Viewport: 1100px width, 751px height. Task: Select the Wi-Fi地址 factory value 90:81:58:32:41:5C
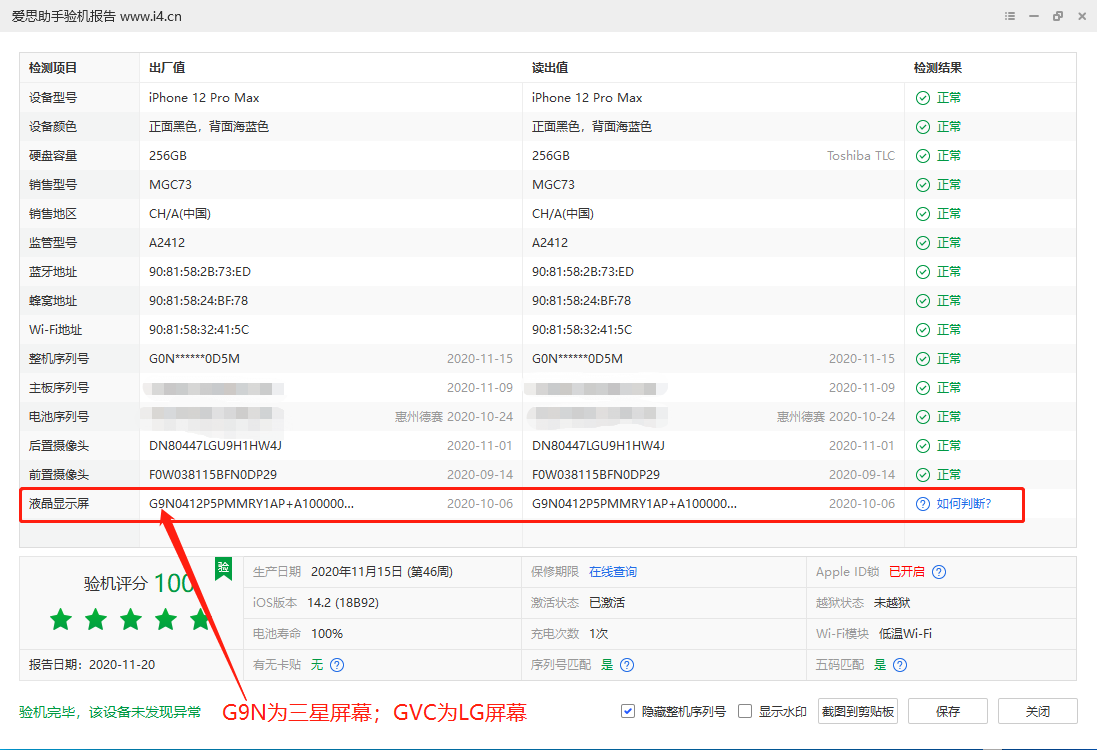point(199,330)
